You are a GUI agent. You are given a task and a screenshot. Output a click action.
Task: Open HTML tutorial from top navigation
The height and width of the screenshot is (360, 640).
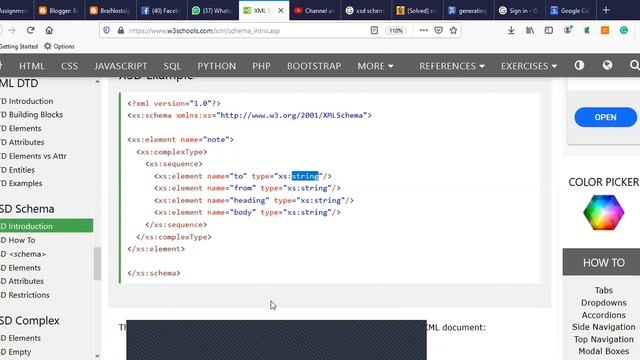(31, 66)
